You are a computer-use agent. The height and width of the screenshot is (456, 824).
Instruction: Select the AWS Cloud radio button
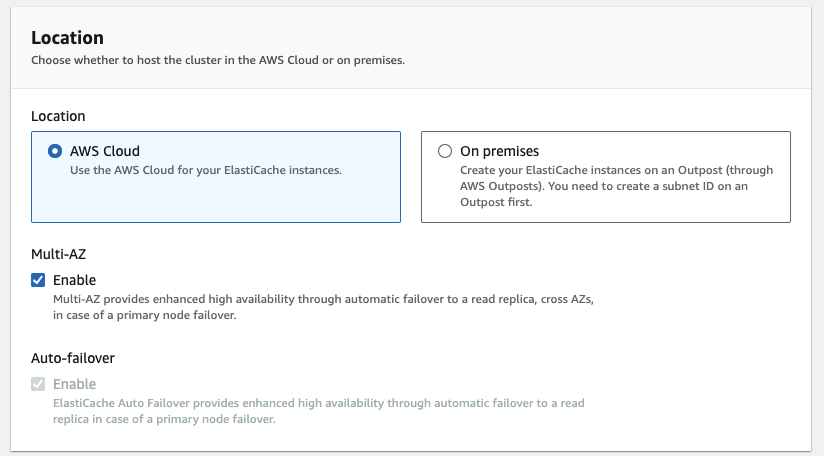point(54,152)
